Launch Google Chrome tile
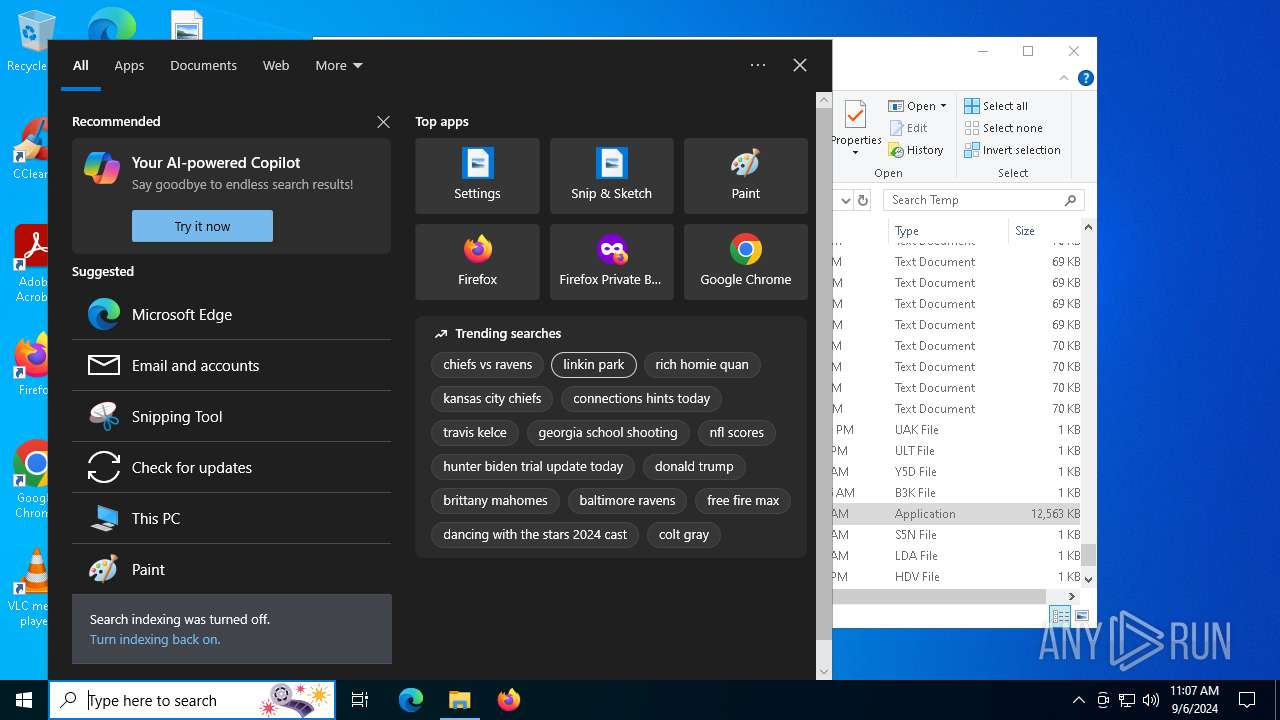 [745, 262]
